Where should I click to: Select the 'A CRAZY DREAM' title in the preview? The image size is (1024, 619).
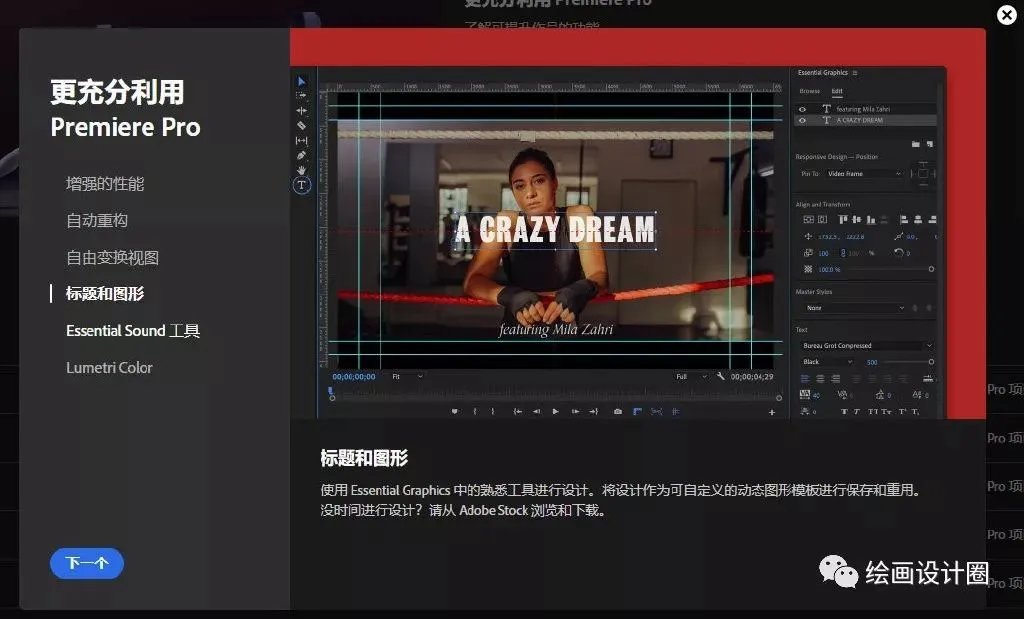click(x=555, y=229)
